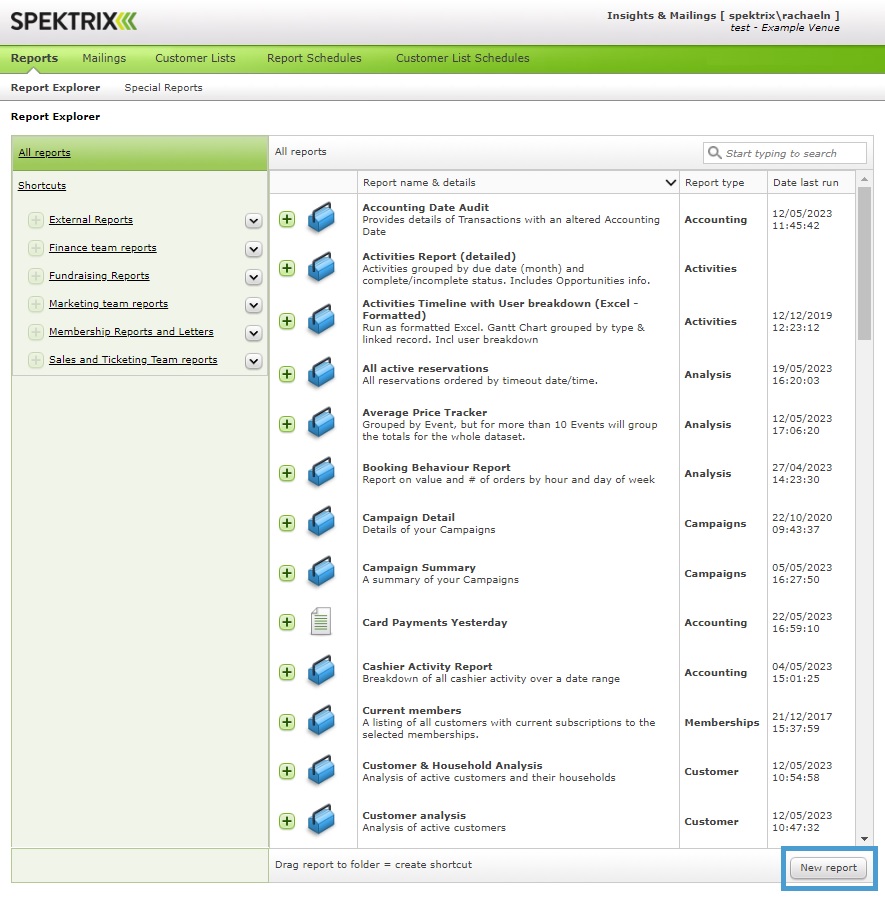The width and height of the screenshot is (885, 924).
Task: Click the plus icon for Booking Behaviour Report
Action: (x=287, y=473)
